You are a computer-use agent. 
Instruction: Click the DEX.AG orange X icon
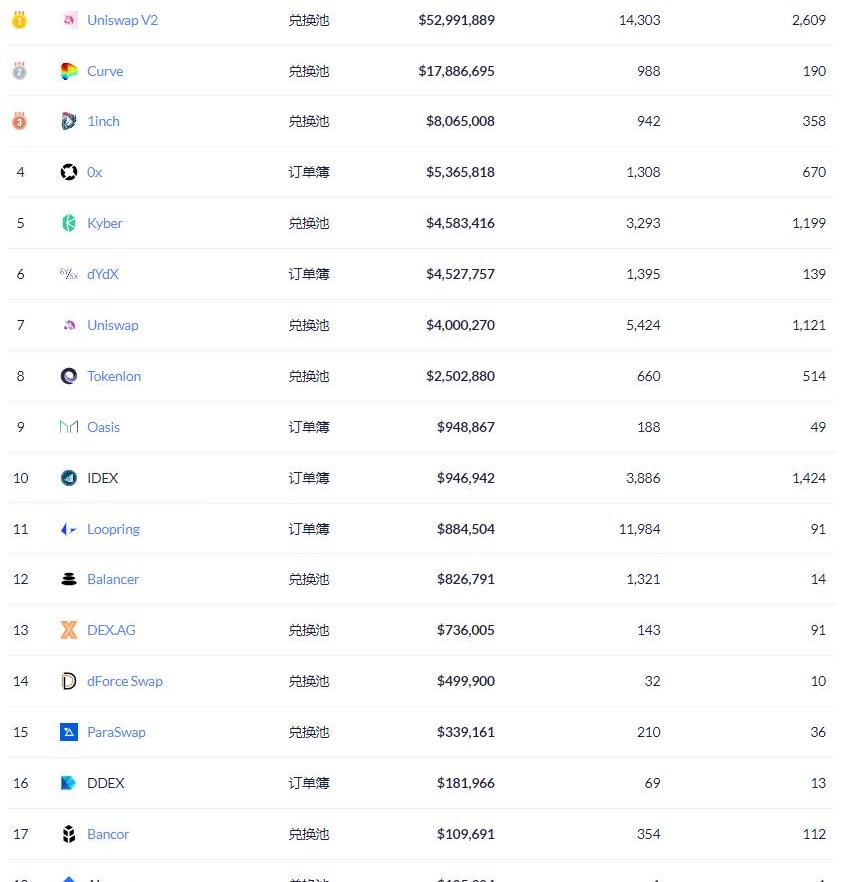(x=69, y=630)
